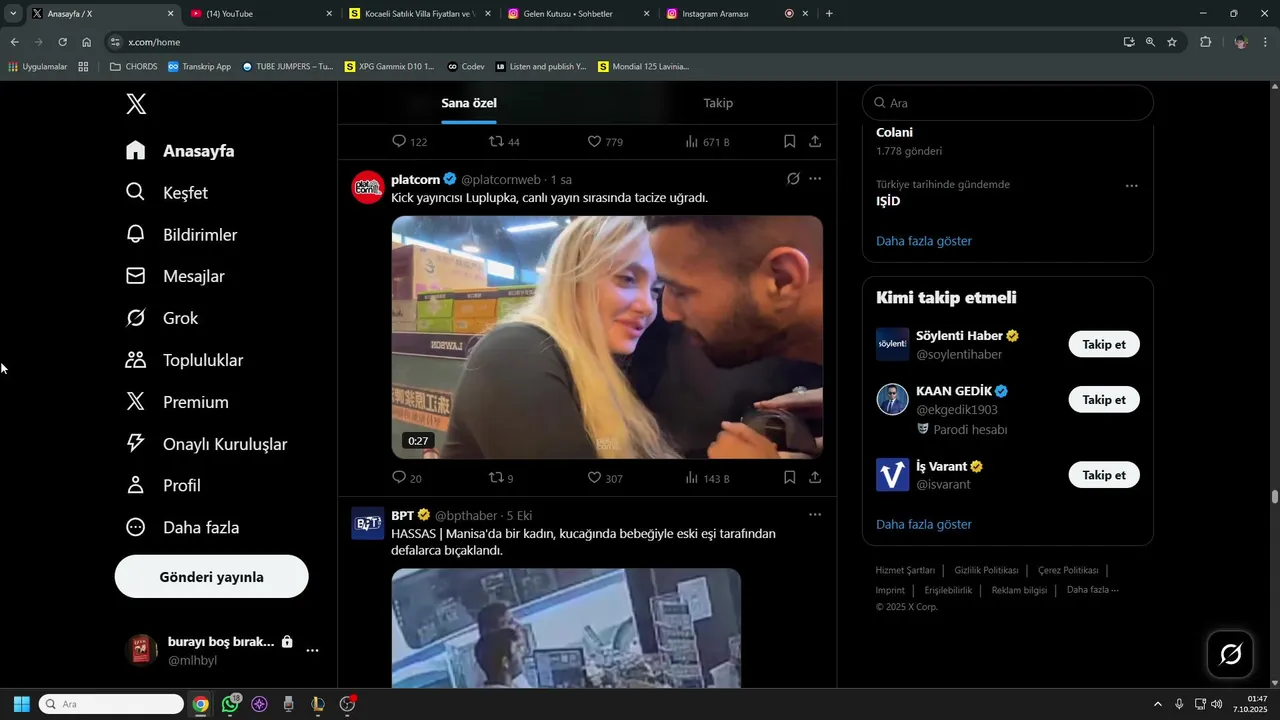Image resolution: width=1280 pixels, height=720 pixels.
Task: Open the IŞİD trend
Action: (888, 201)
